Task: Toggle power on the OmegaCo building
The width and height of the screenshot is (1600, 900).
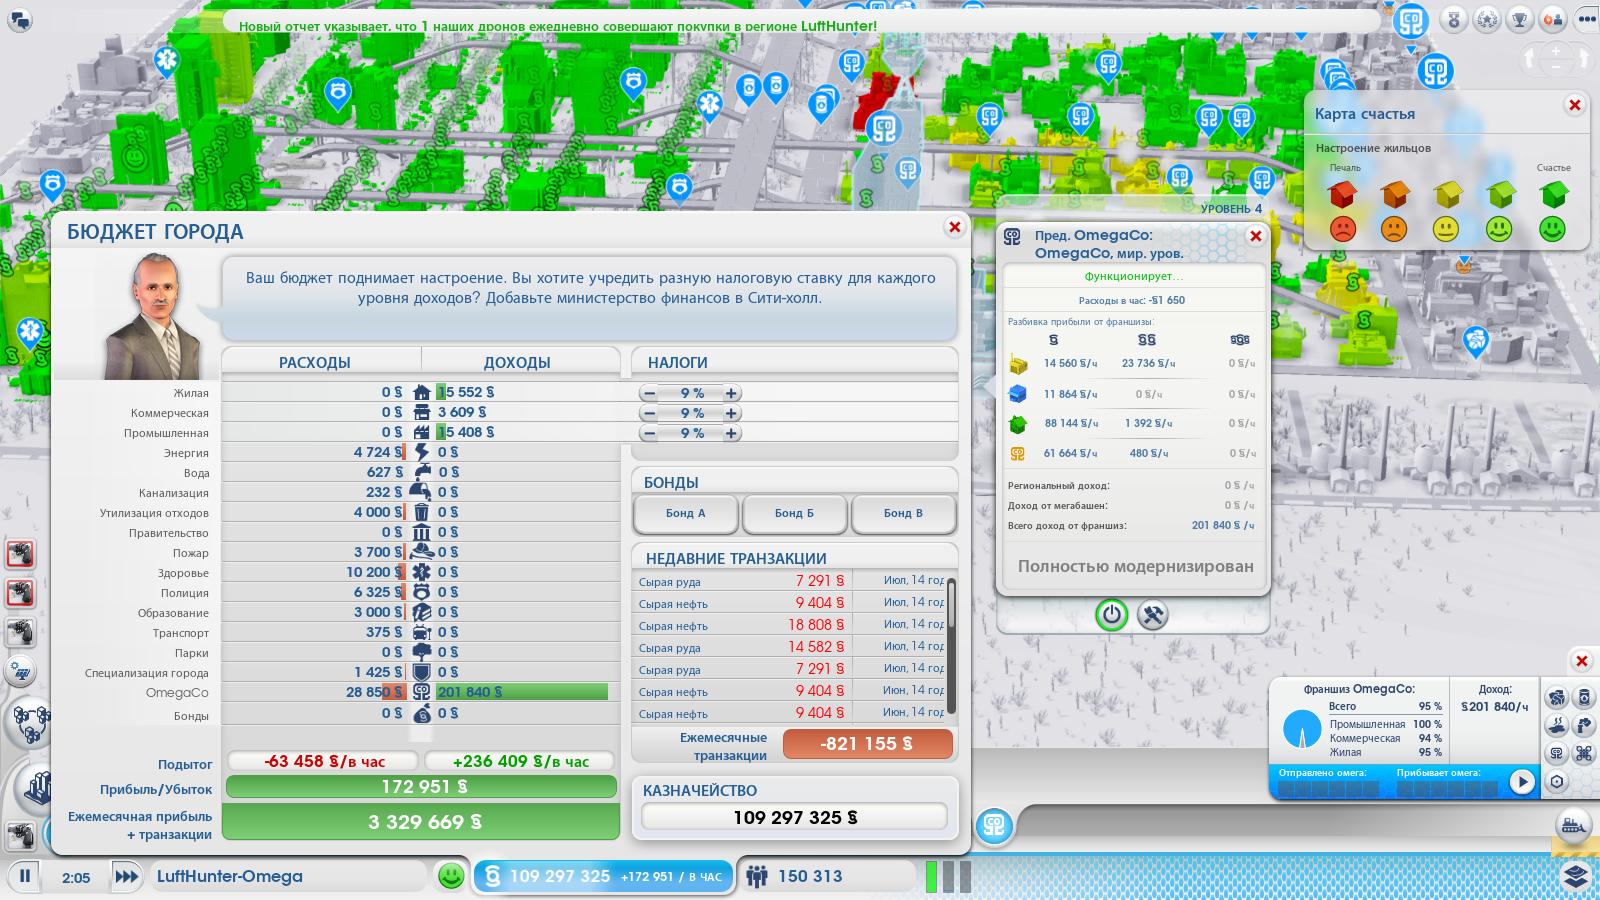Action: point(1111,614)
